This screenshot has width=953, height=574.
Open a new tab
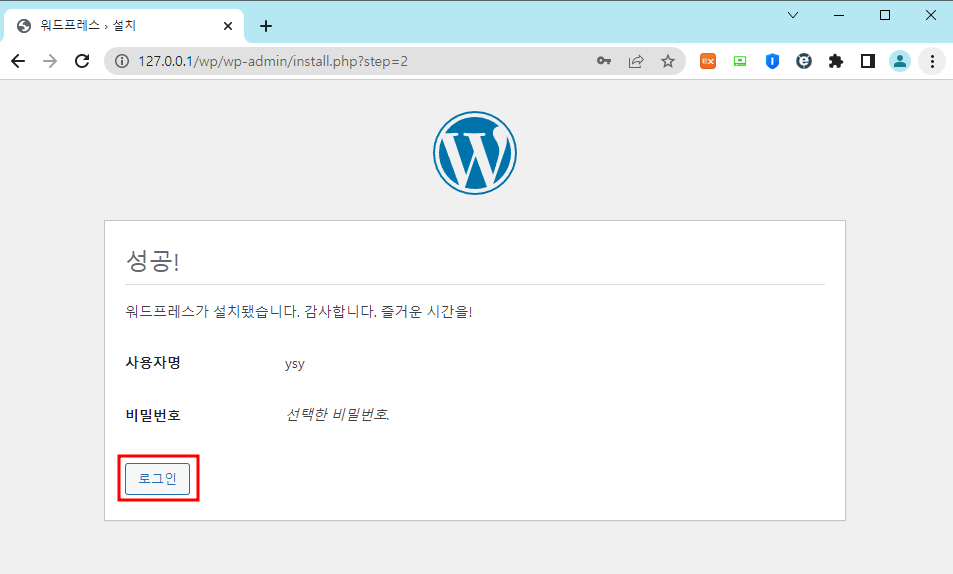[266, 26]
